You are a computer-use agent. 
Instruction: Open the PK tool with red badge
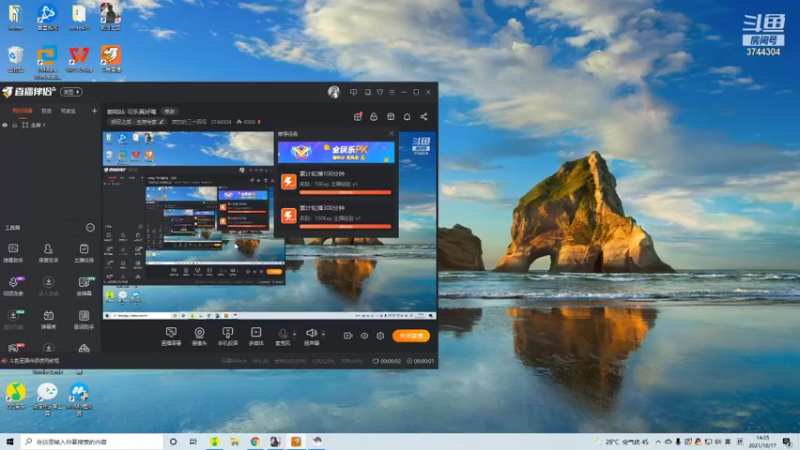(x=13, y=348)
